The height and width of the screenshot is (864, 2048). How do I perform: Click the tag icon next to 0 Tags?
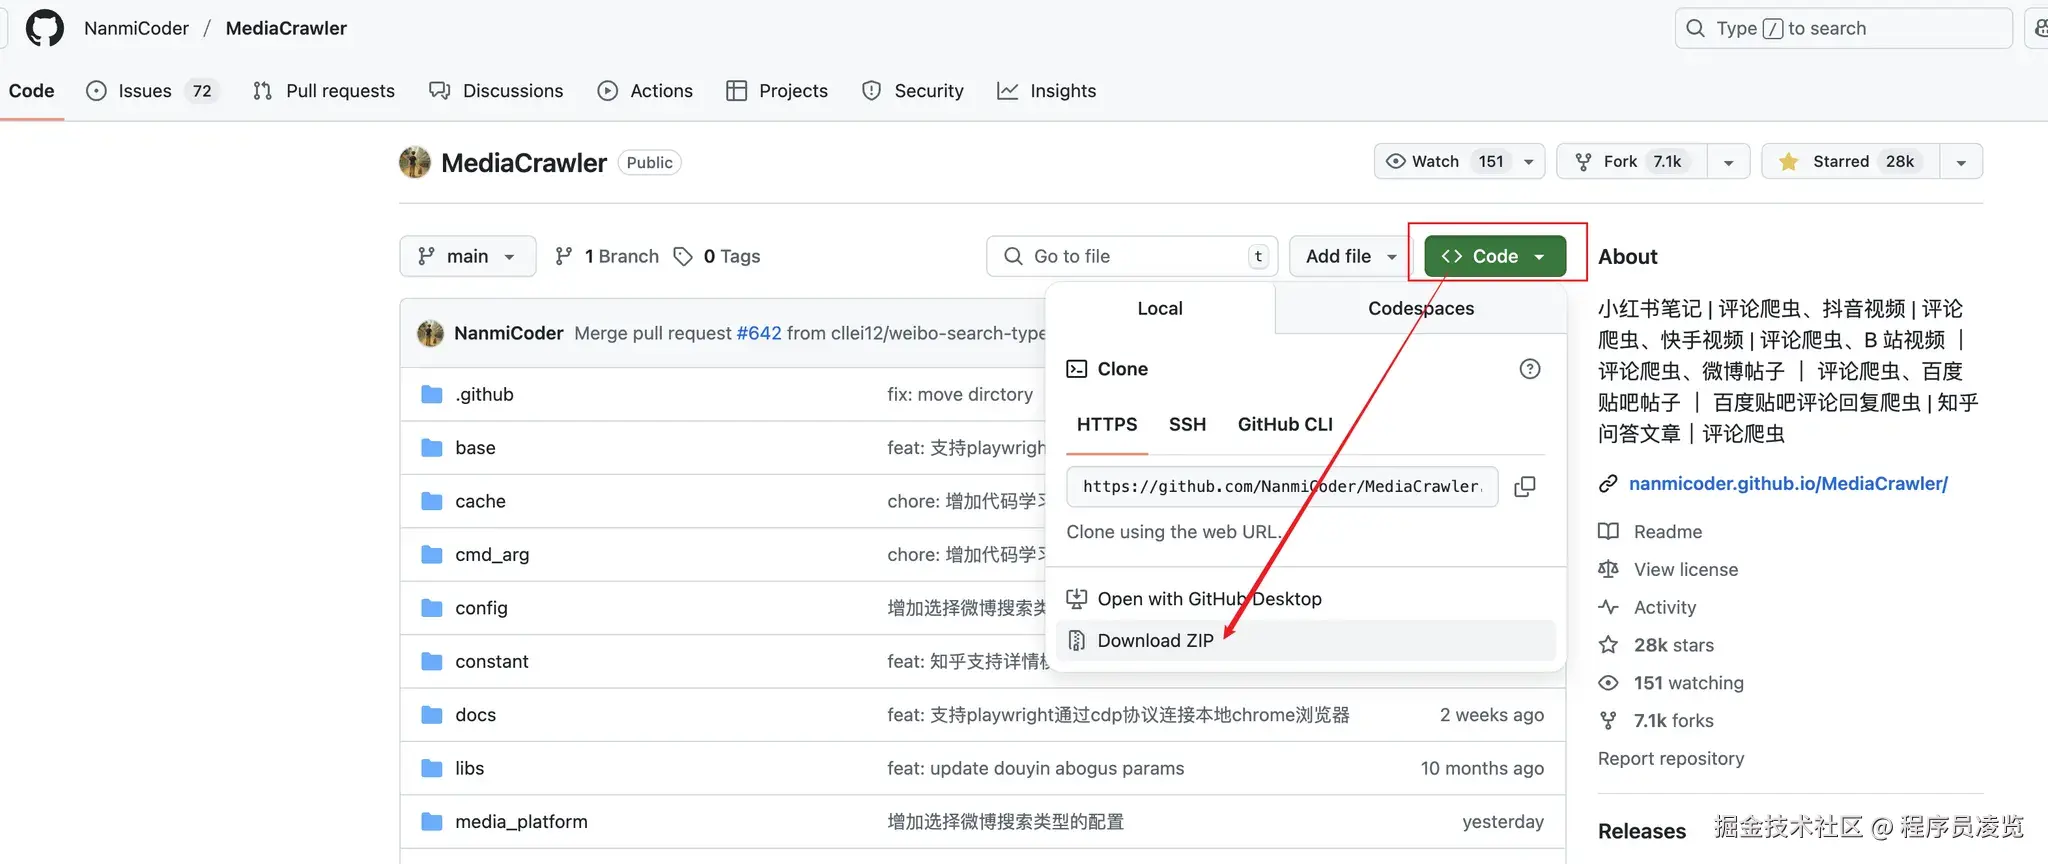coord(683,256)
